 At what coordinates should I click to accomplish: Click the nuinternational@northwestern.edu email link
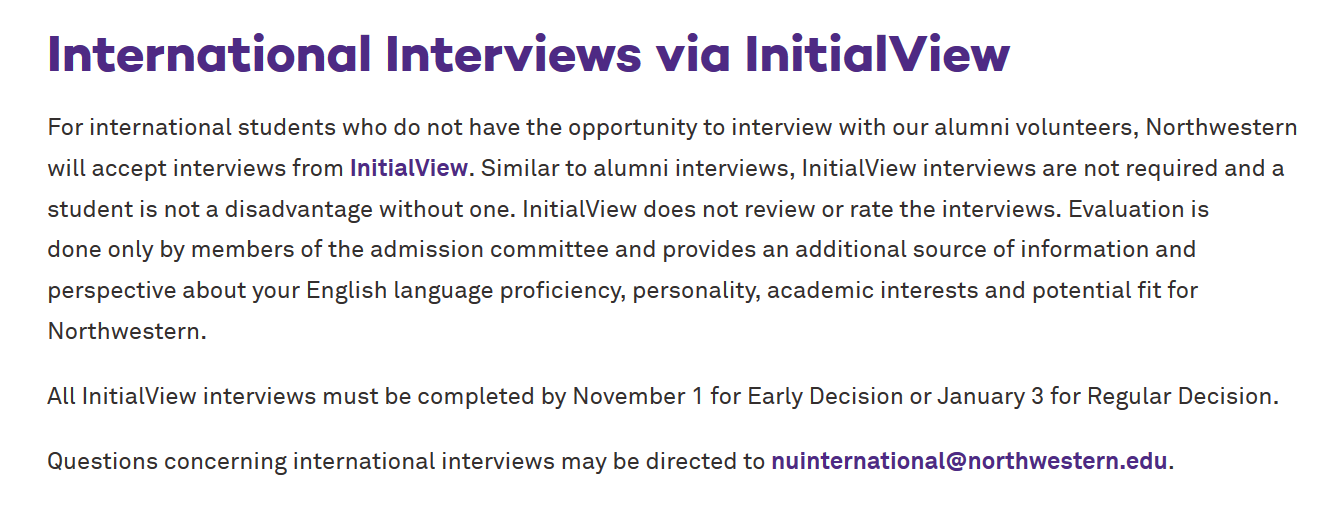pyautogui.click(x=969, y=462)
